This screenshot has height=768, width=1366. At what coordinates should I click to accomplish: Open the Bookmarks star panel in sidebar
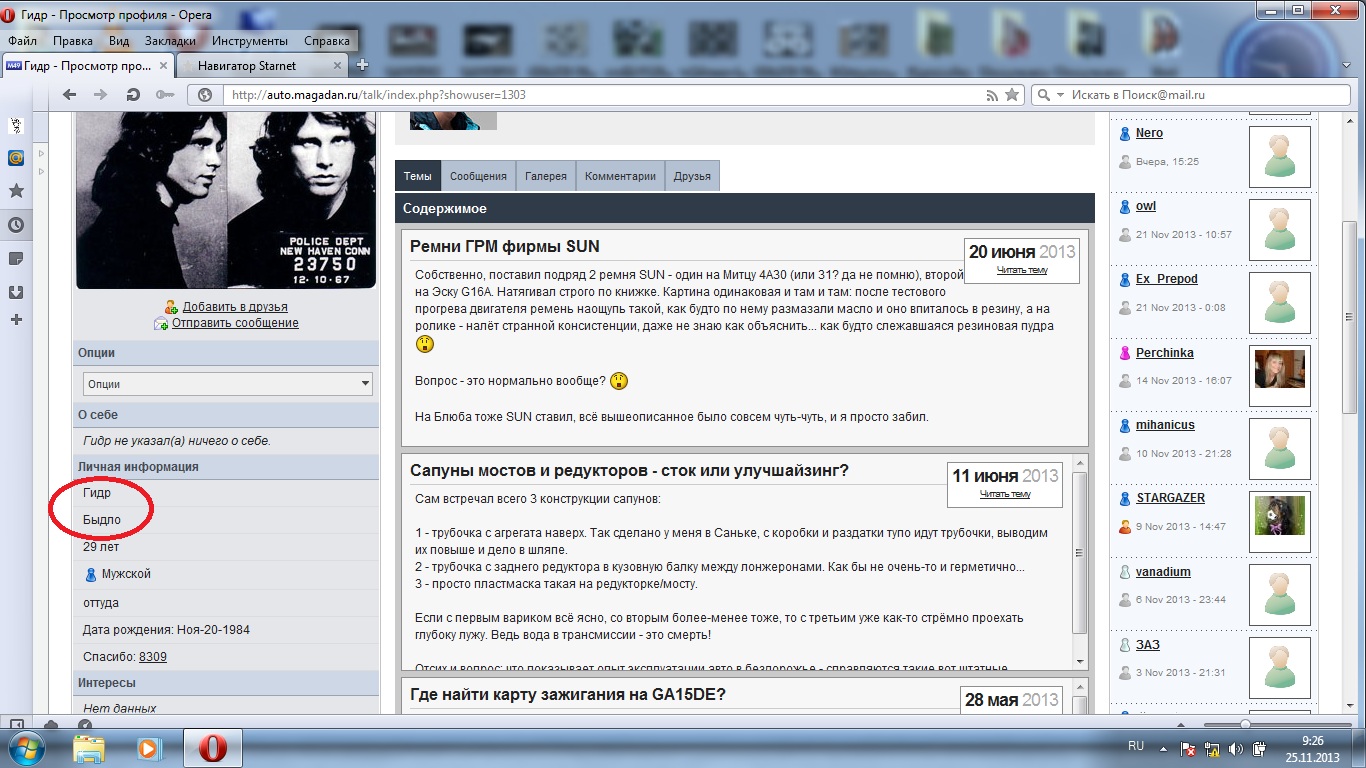(16, 191)
